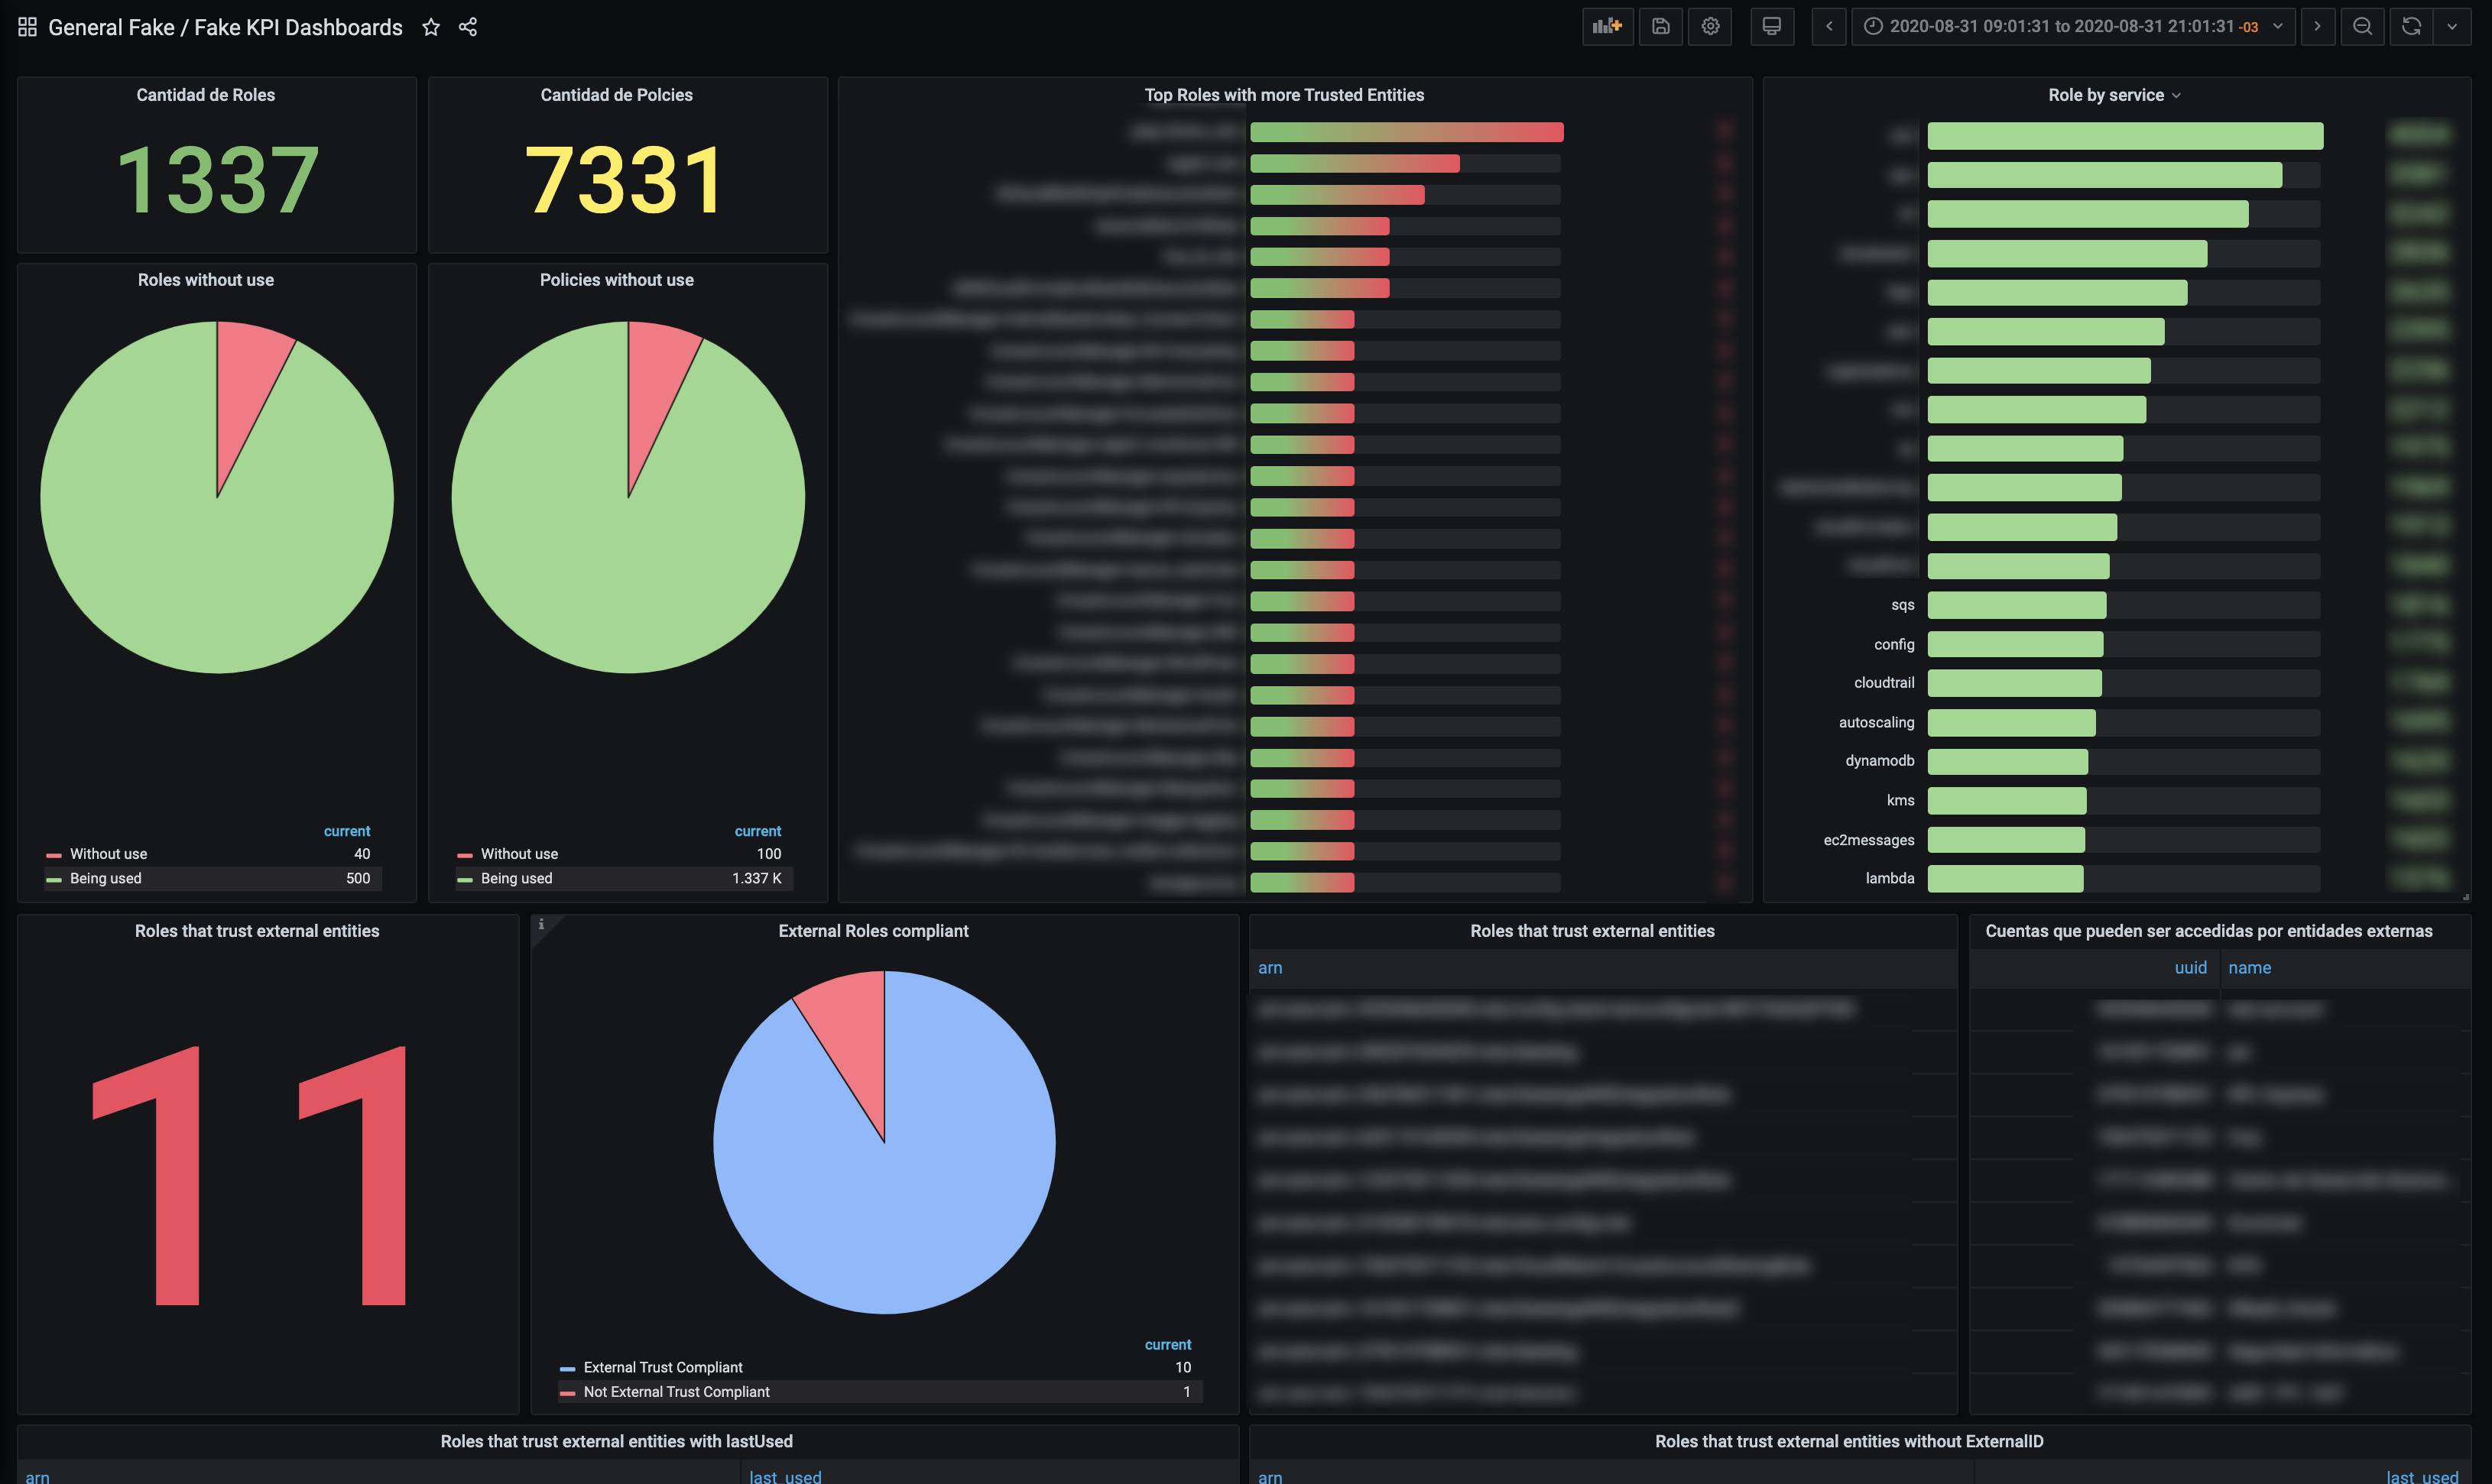
Task: Toggle 'Not External Trust Compliant' legend series
Action: [676, 1392]
